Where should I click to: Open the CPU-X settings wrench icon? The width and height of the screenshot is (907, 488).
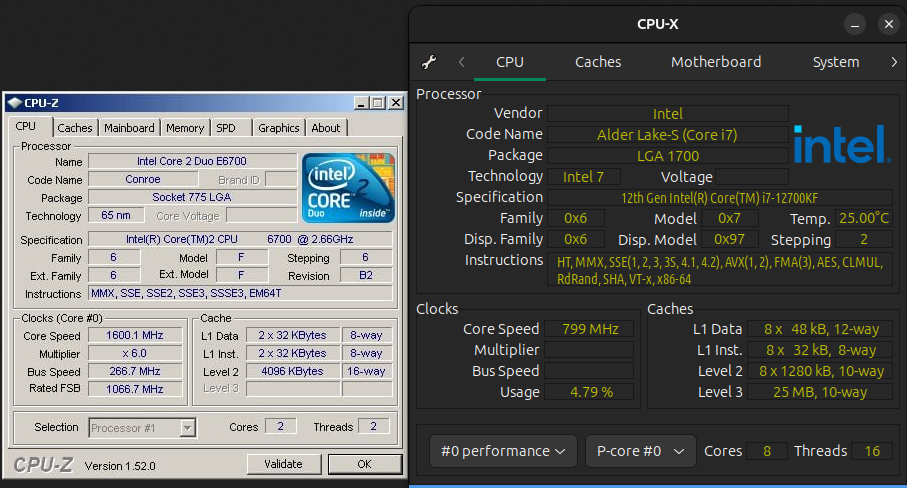click(x=429, y=62)
